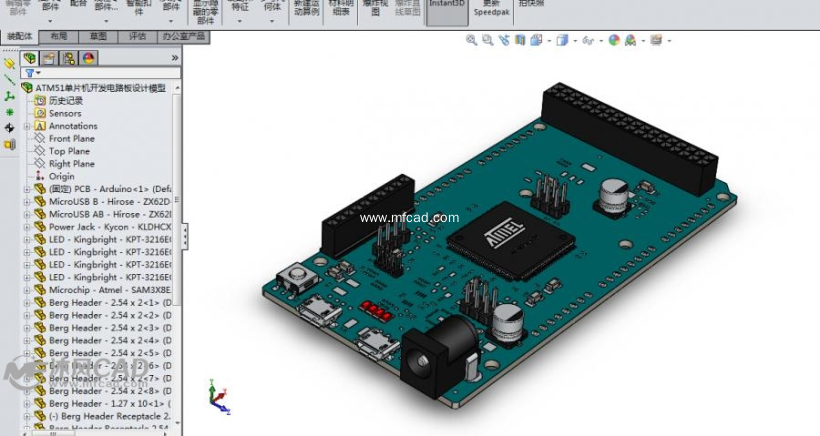Screen dimensions: 820x436
Task: Open the filter funnel dropdown arrow
Action: tap(38, 73)
